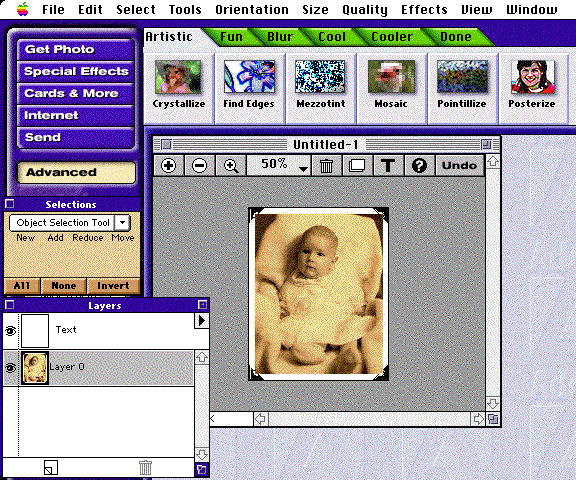Select the Layer 0 thumbnail
The height and width of the screenshot is (480, 576).
click(x=35, y=368)
